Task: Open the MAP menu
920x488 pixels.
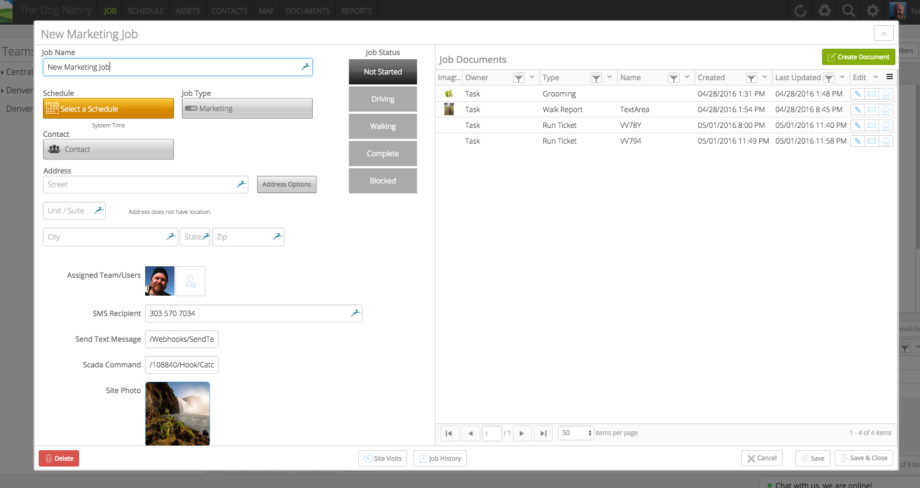Action: 266,11
